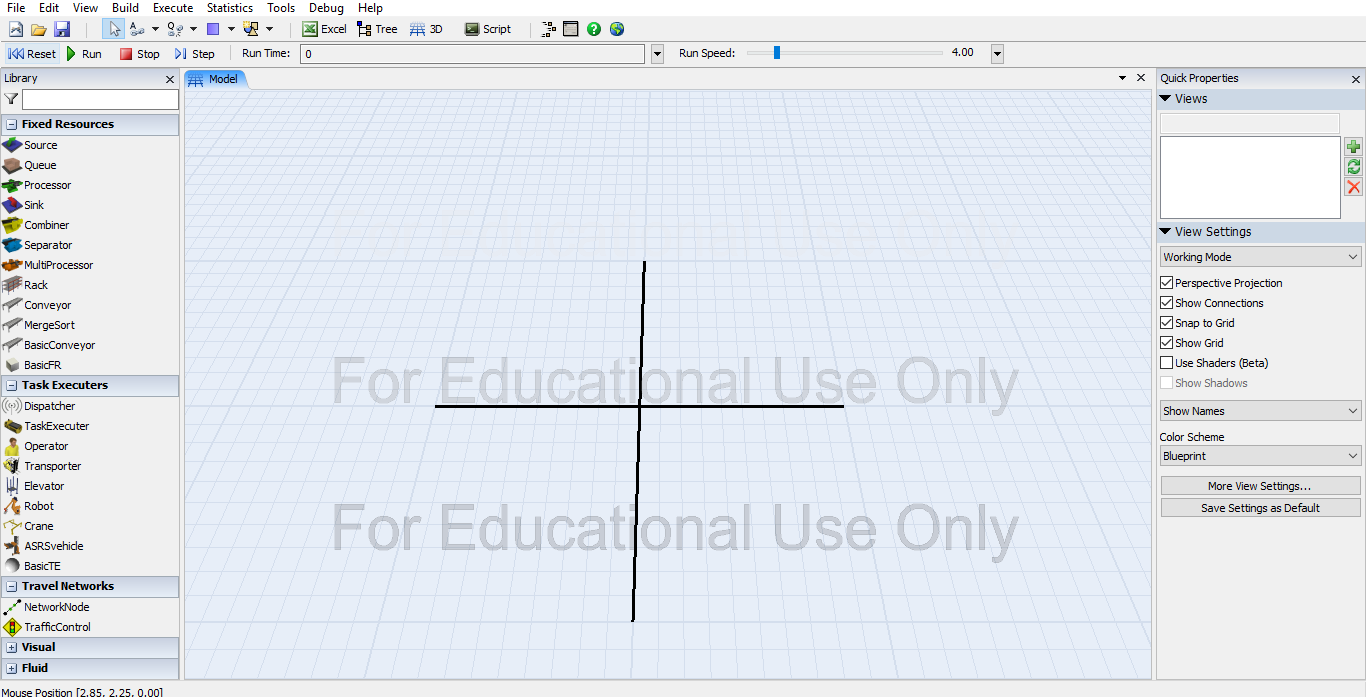Image resolution: width=1366 pixels, height=697 pixels.
Task: Open the Execute menu
Action: (173, 8)
